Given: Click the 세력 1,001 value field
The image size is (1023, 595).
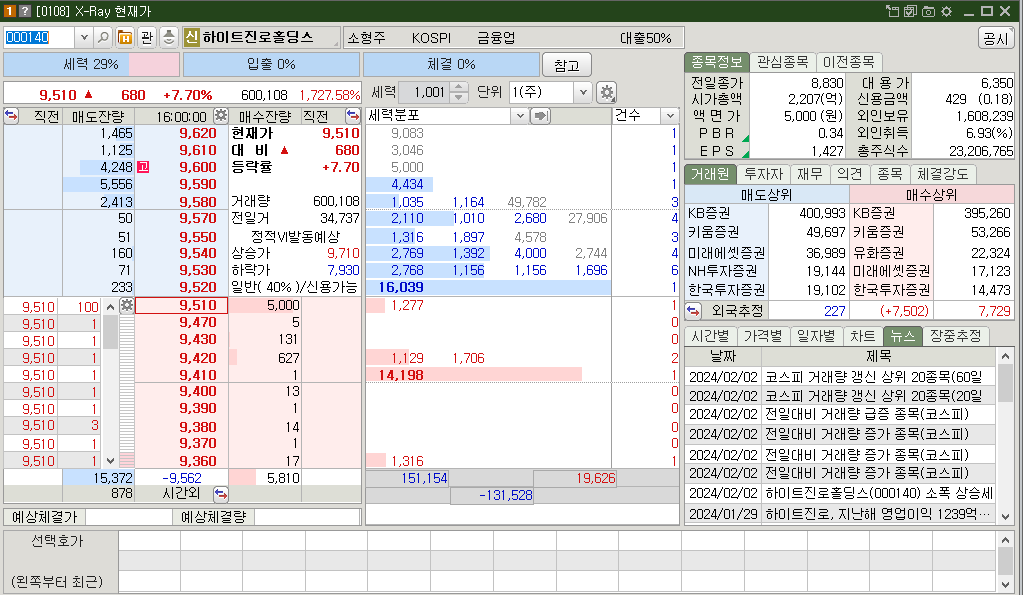Looking at the screenshot, I should (x=424, y=93).
